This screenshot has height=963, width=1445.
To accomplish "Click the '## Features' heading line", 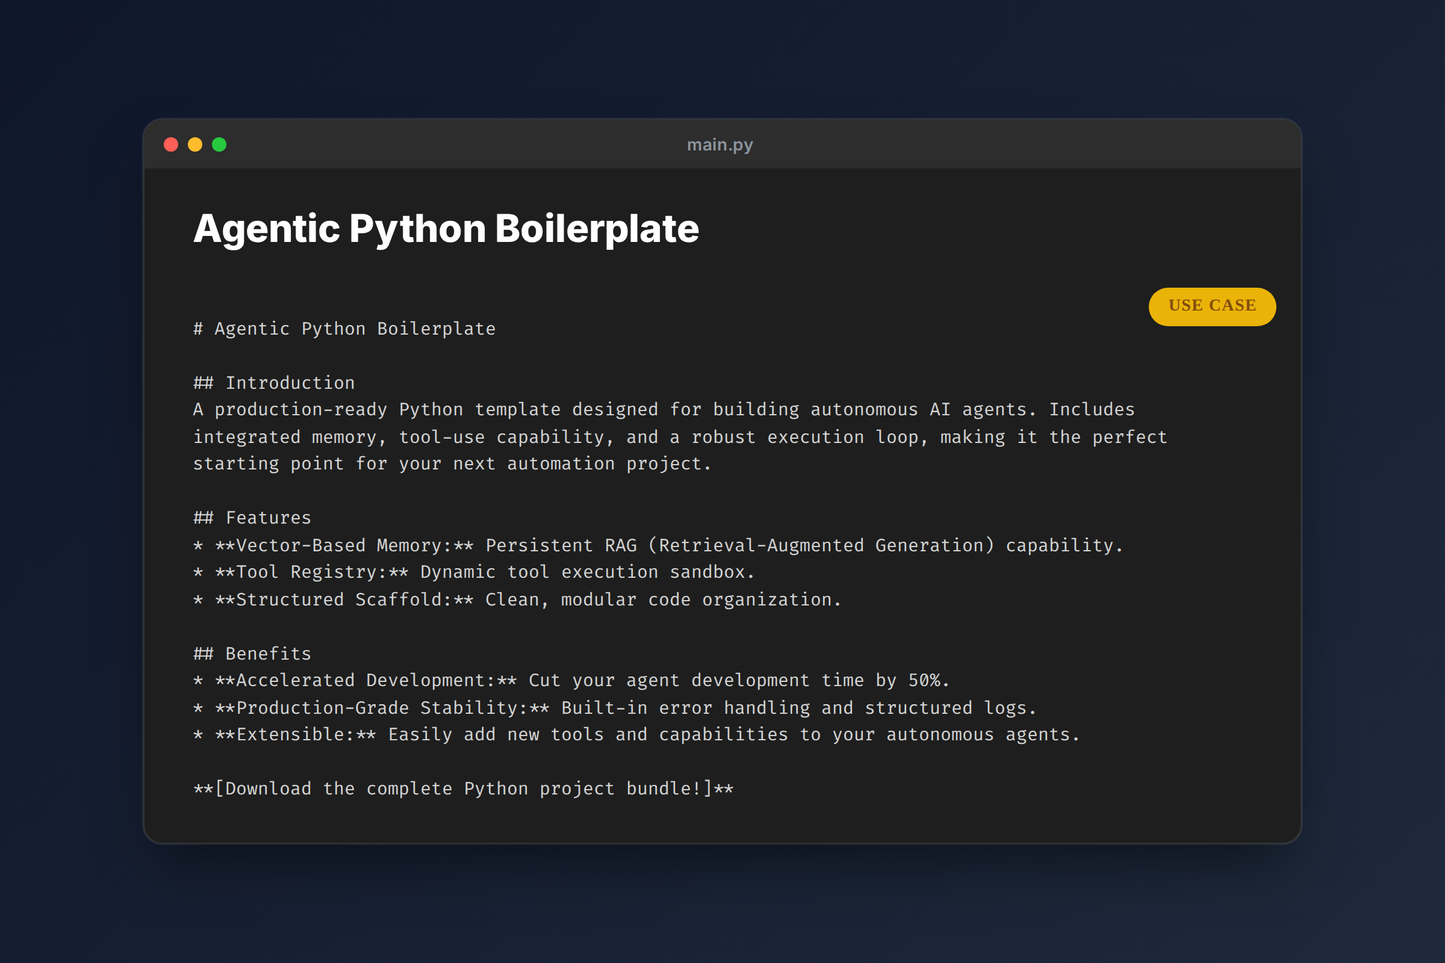I will (252, 518).
